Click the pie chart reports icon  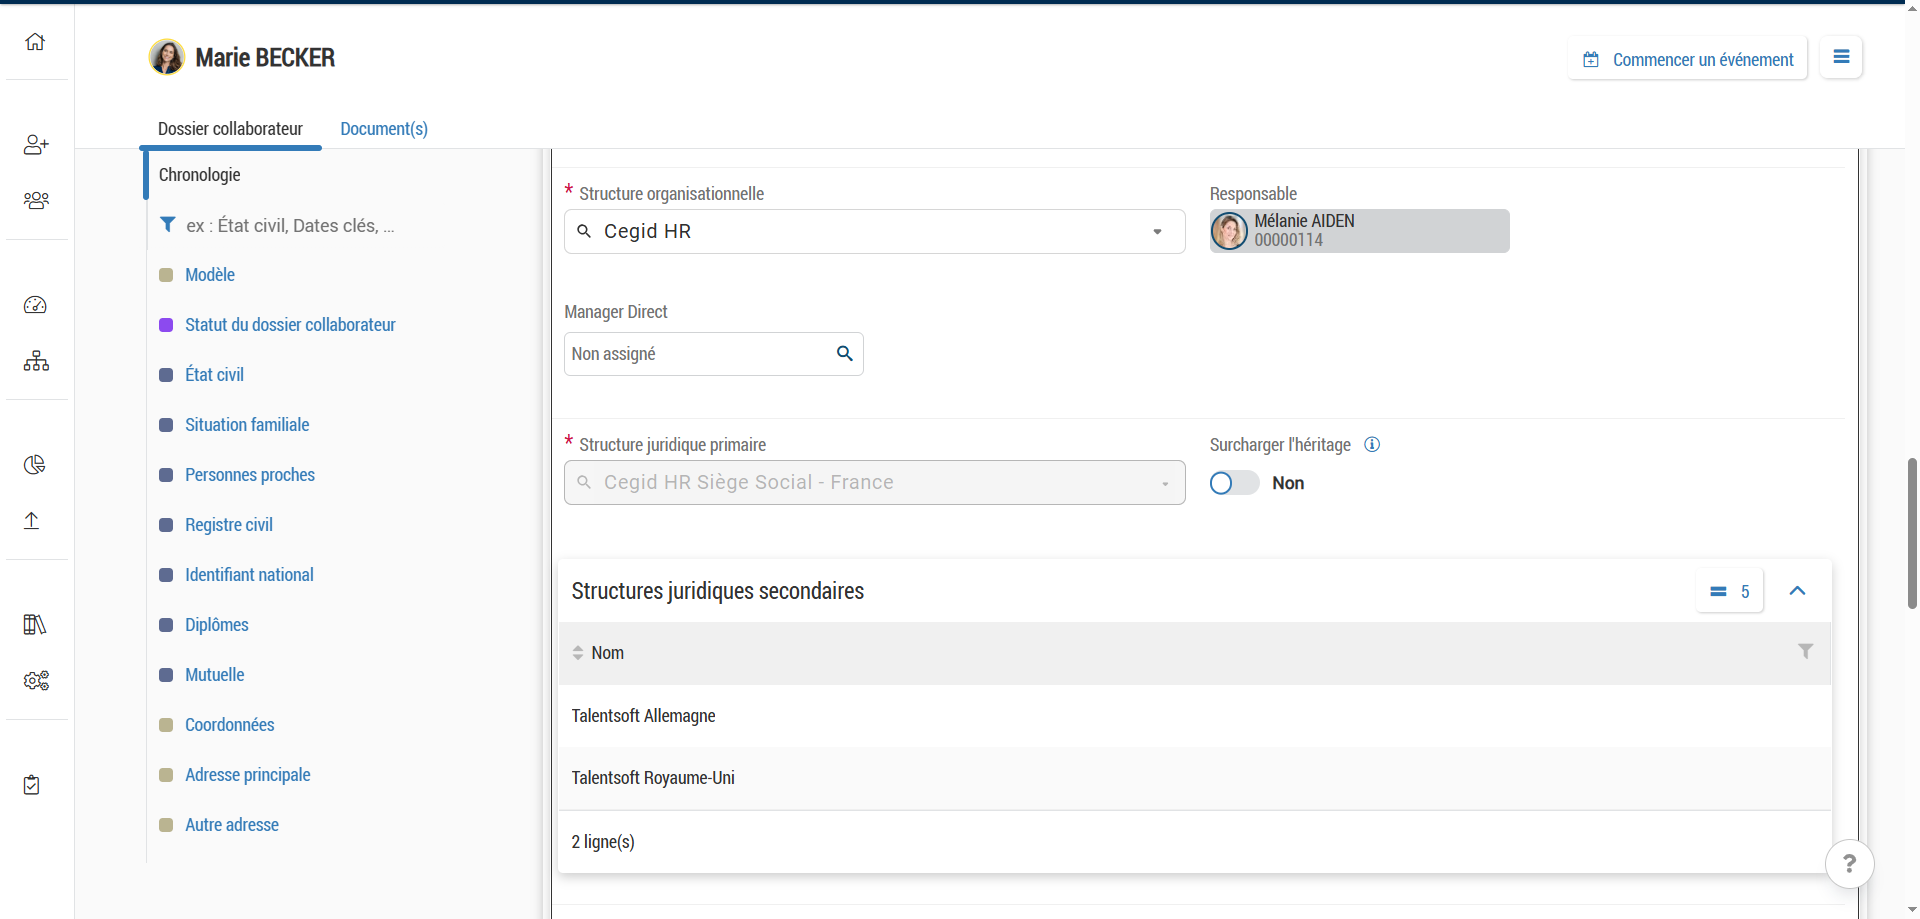pos(35,465)
